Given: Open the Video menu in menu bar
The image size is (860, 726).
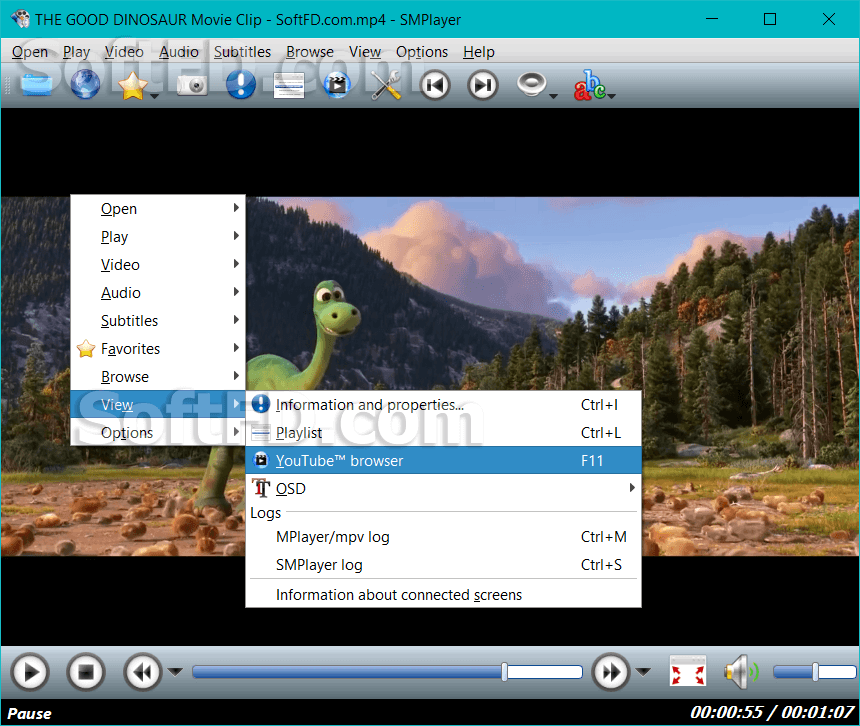Looking at the screenshot, I should point(124,52).
